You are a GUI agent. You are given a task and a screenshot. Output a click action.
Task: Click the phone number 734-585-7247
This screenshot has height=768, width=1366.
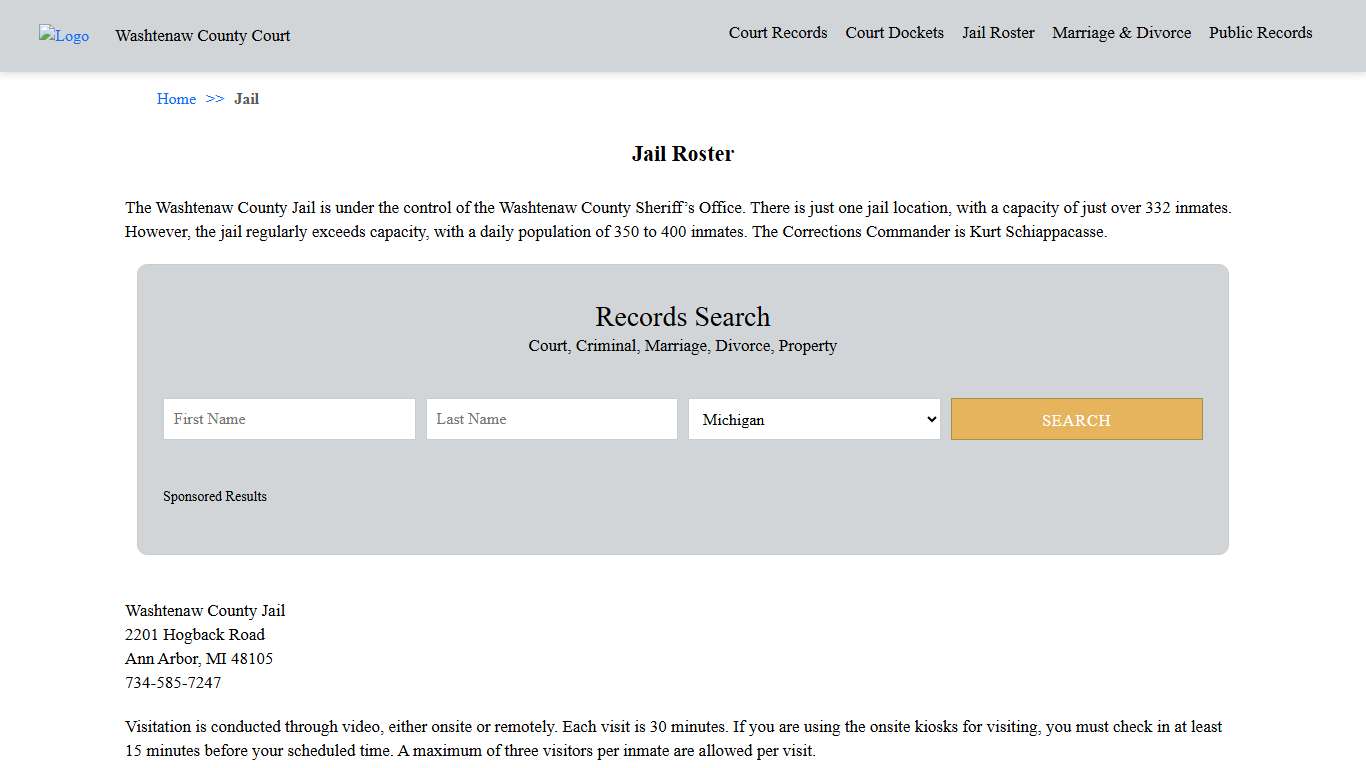173,683
